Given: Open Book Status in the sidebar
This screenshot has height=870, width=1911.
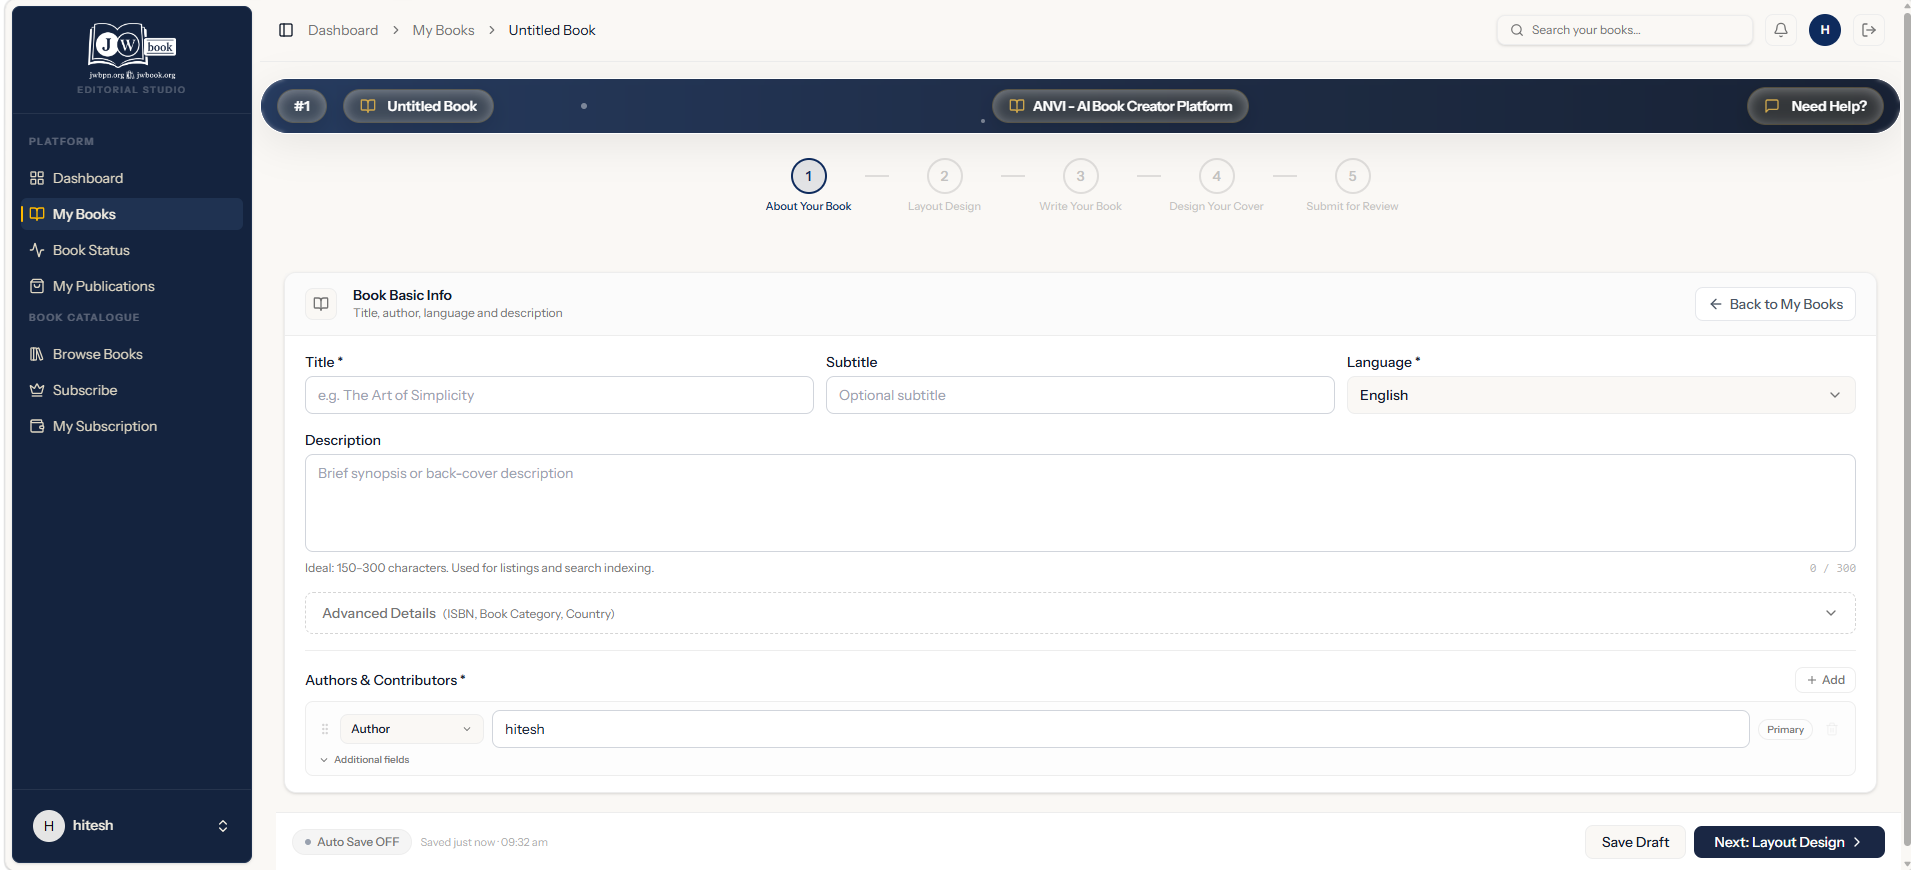Looking at the screenshot, I should click(132, 250).
